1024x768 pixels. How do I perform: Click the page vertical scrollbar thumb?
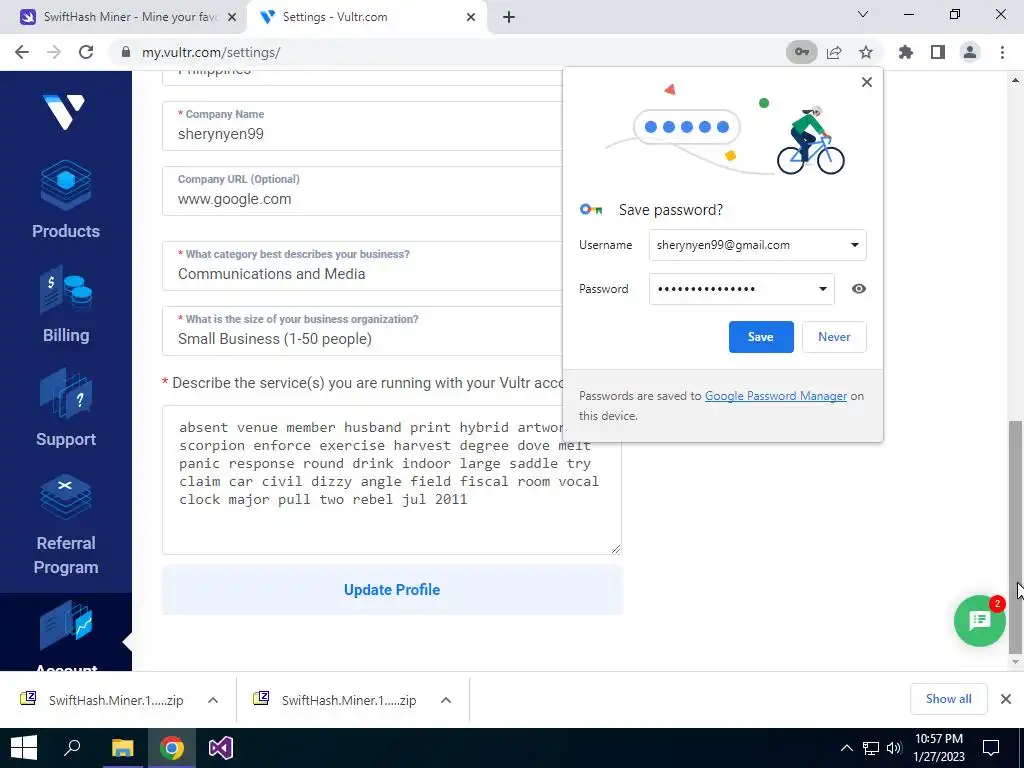click(1015, 536)
